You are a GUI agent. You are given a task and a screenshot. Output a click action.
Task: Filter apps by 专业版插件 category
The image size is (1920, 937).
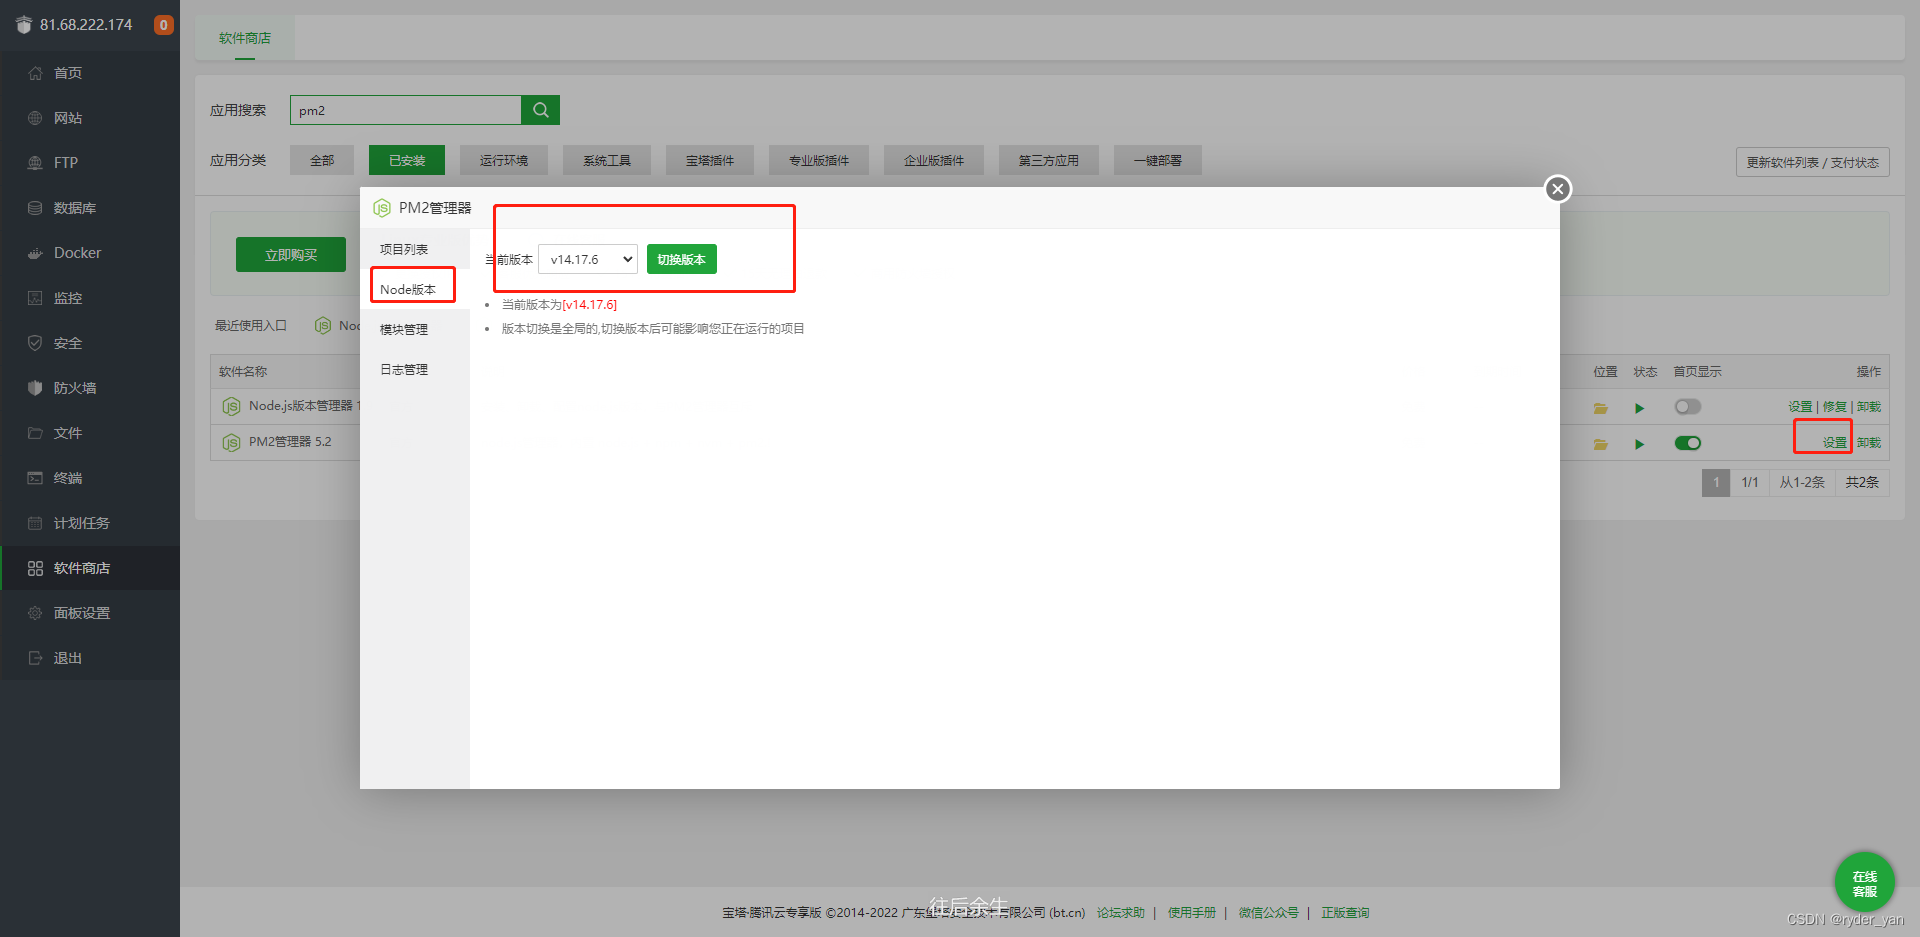tap(819, 160)
